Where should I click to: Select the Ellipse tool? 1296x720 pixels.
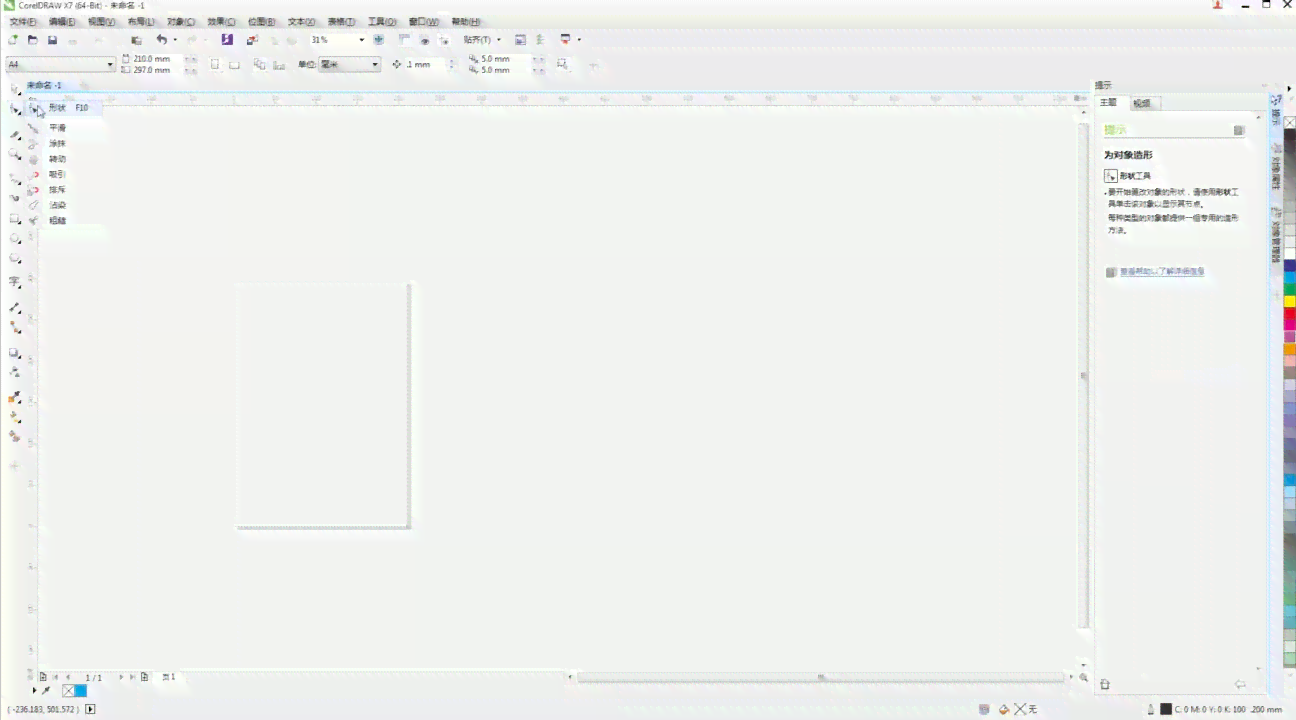(x=15, y=239)
